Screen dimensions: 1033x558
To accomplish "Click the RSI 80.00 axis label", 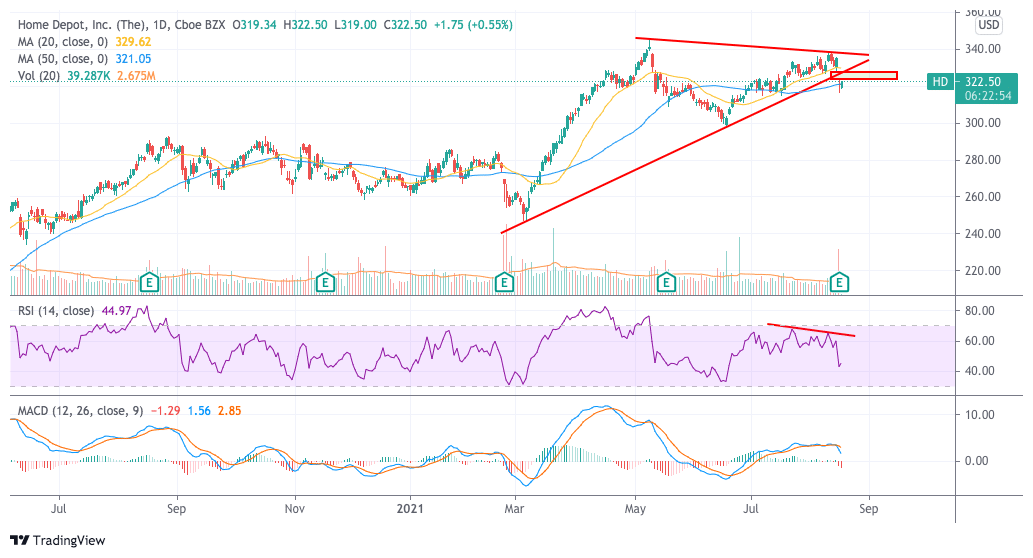I will [x=980, y=311].
